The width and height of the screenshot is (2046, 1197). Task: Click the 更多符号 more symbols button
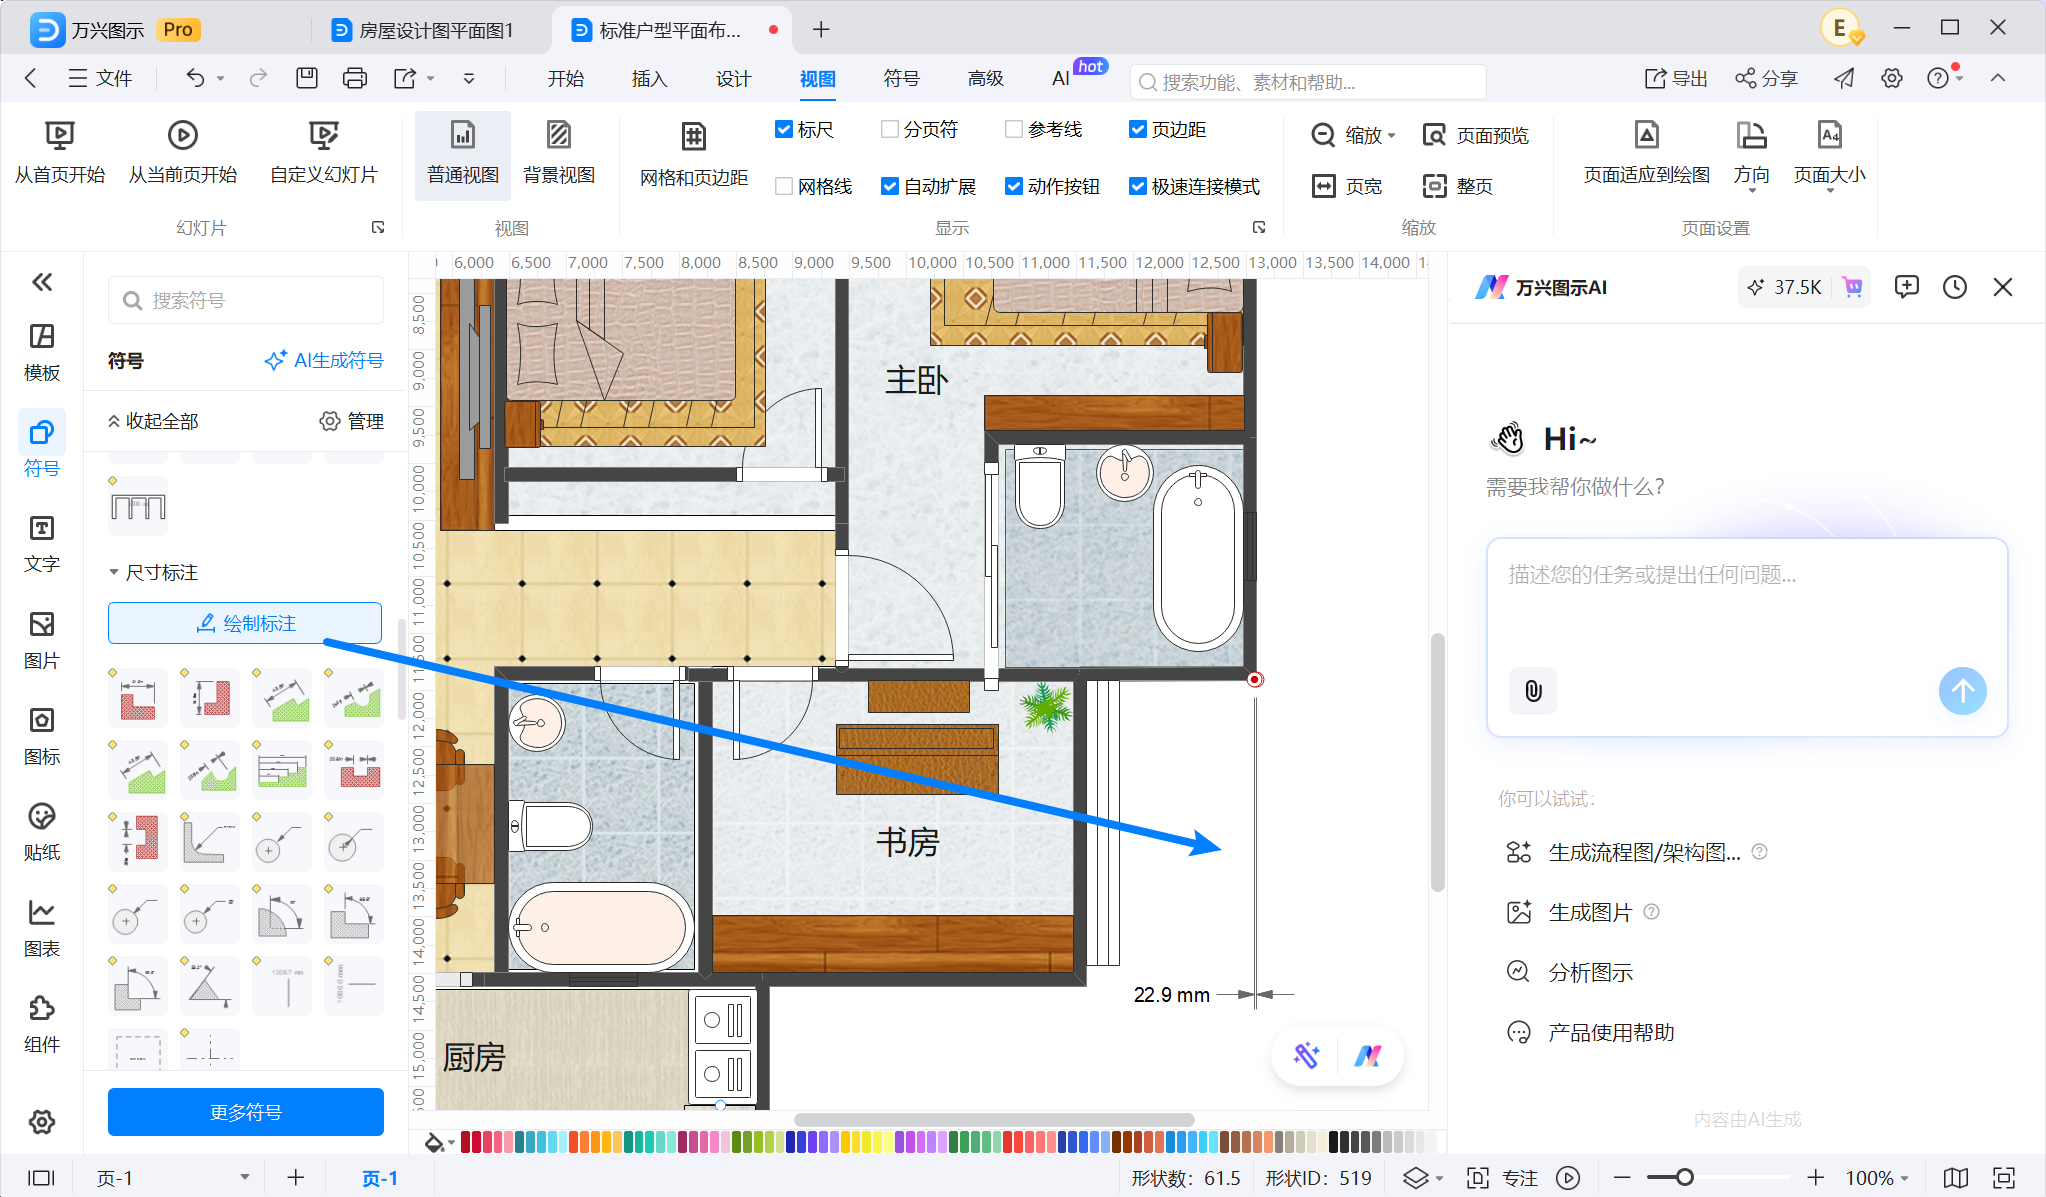(x=246, y=1112)
